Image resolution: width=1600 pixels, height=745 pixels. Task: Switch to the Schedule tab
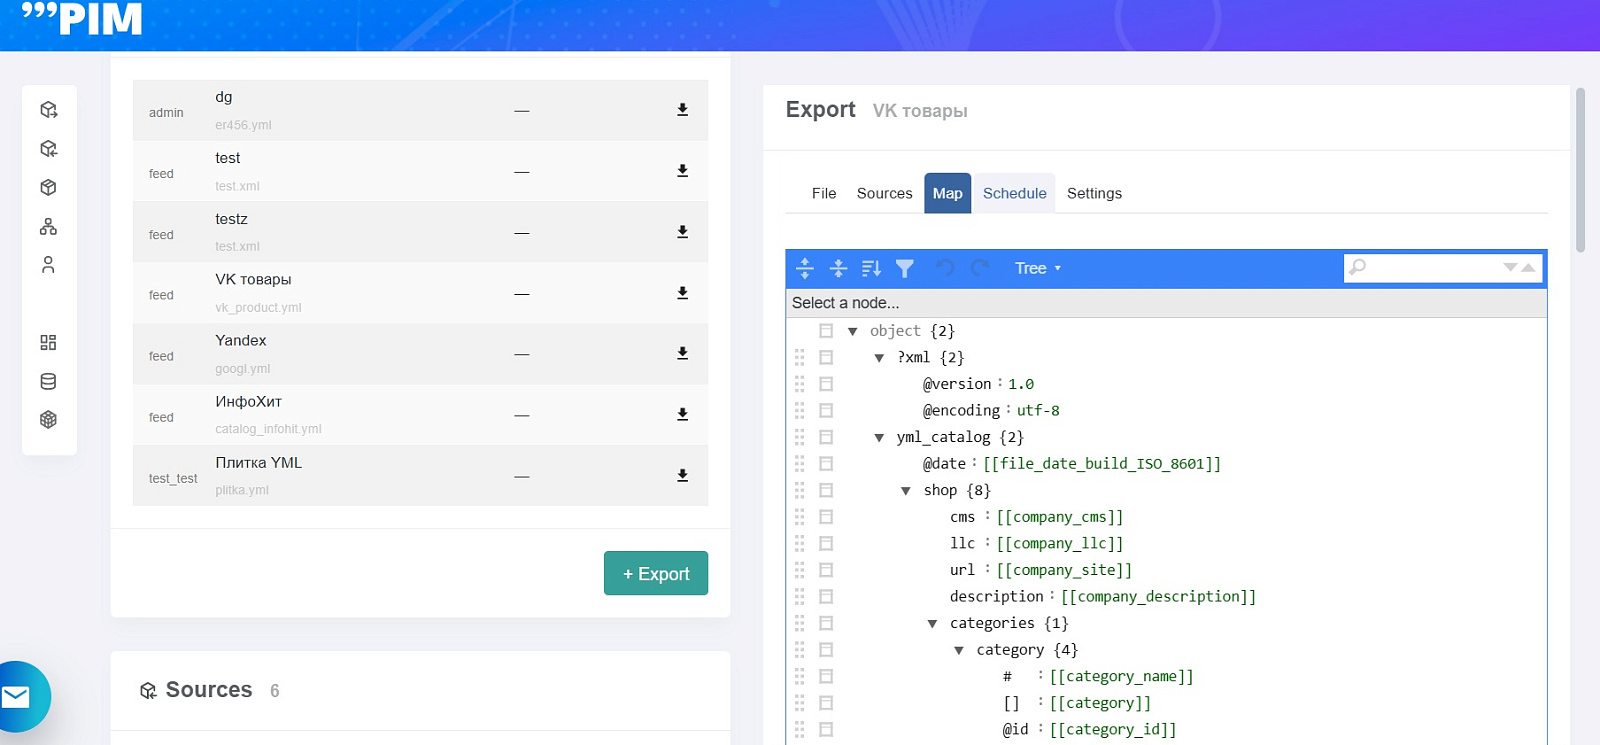[1014, 193]
